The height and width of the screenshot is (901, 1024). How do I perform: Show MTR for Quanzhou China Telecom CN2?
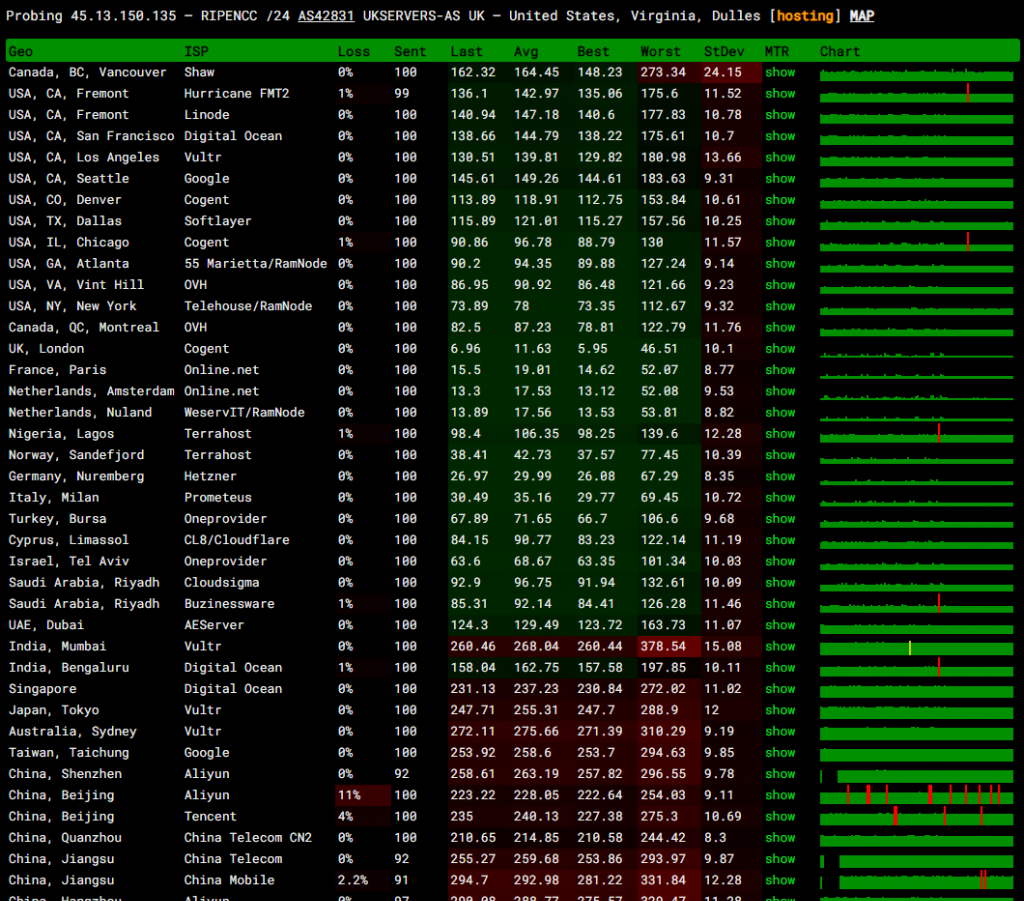click(780, 838)
